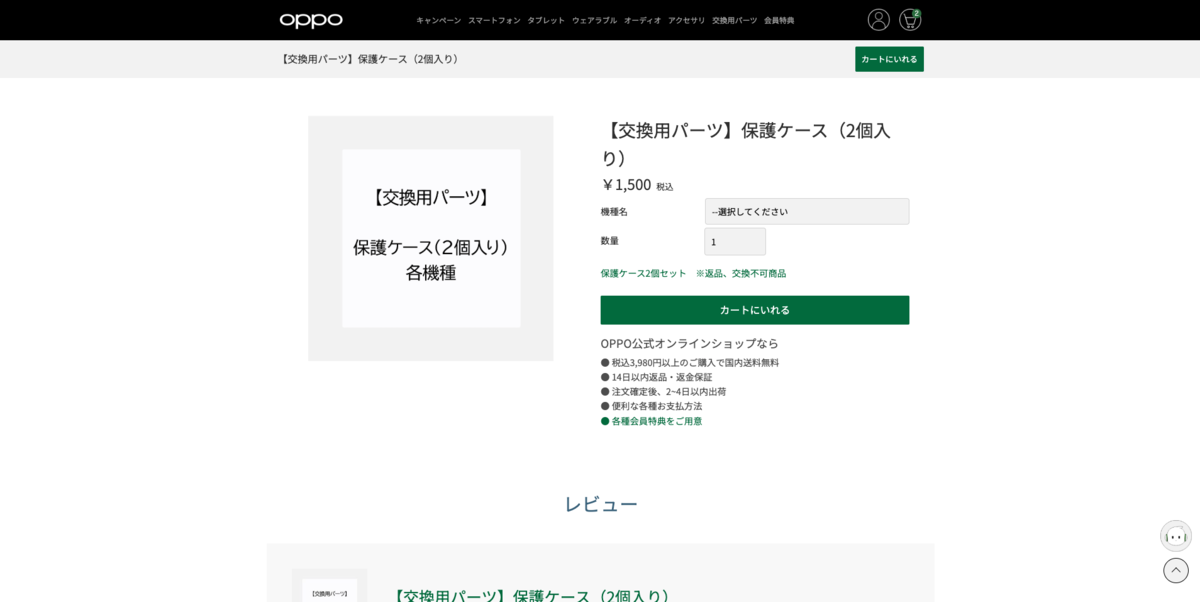
Task: Click the ￥1,500 price text
Action: [x=627, y=184]
